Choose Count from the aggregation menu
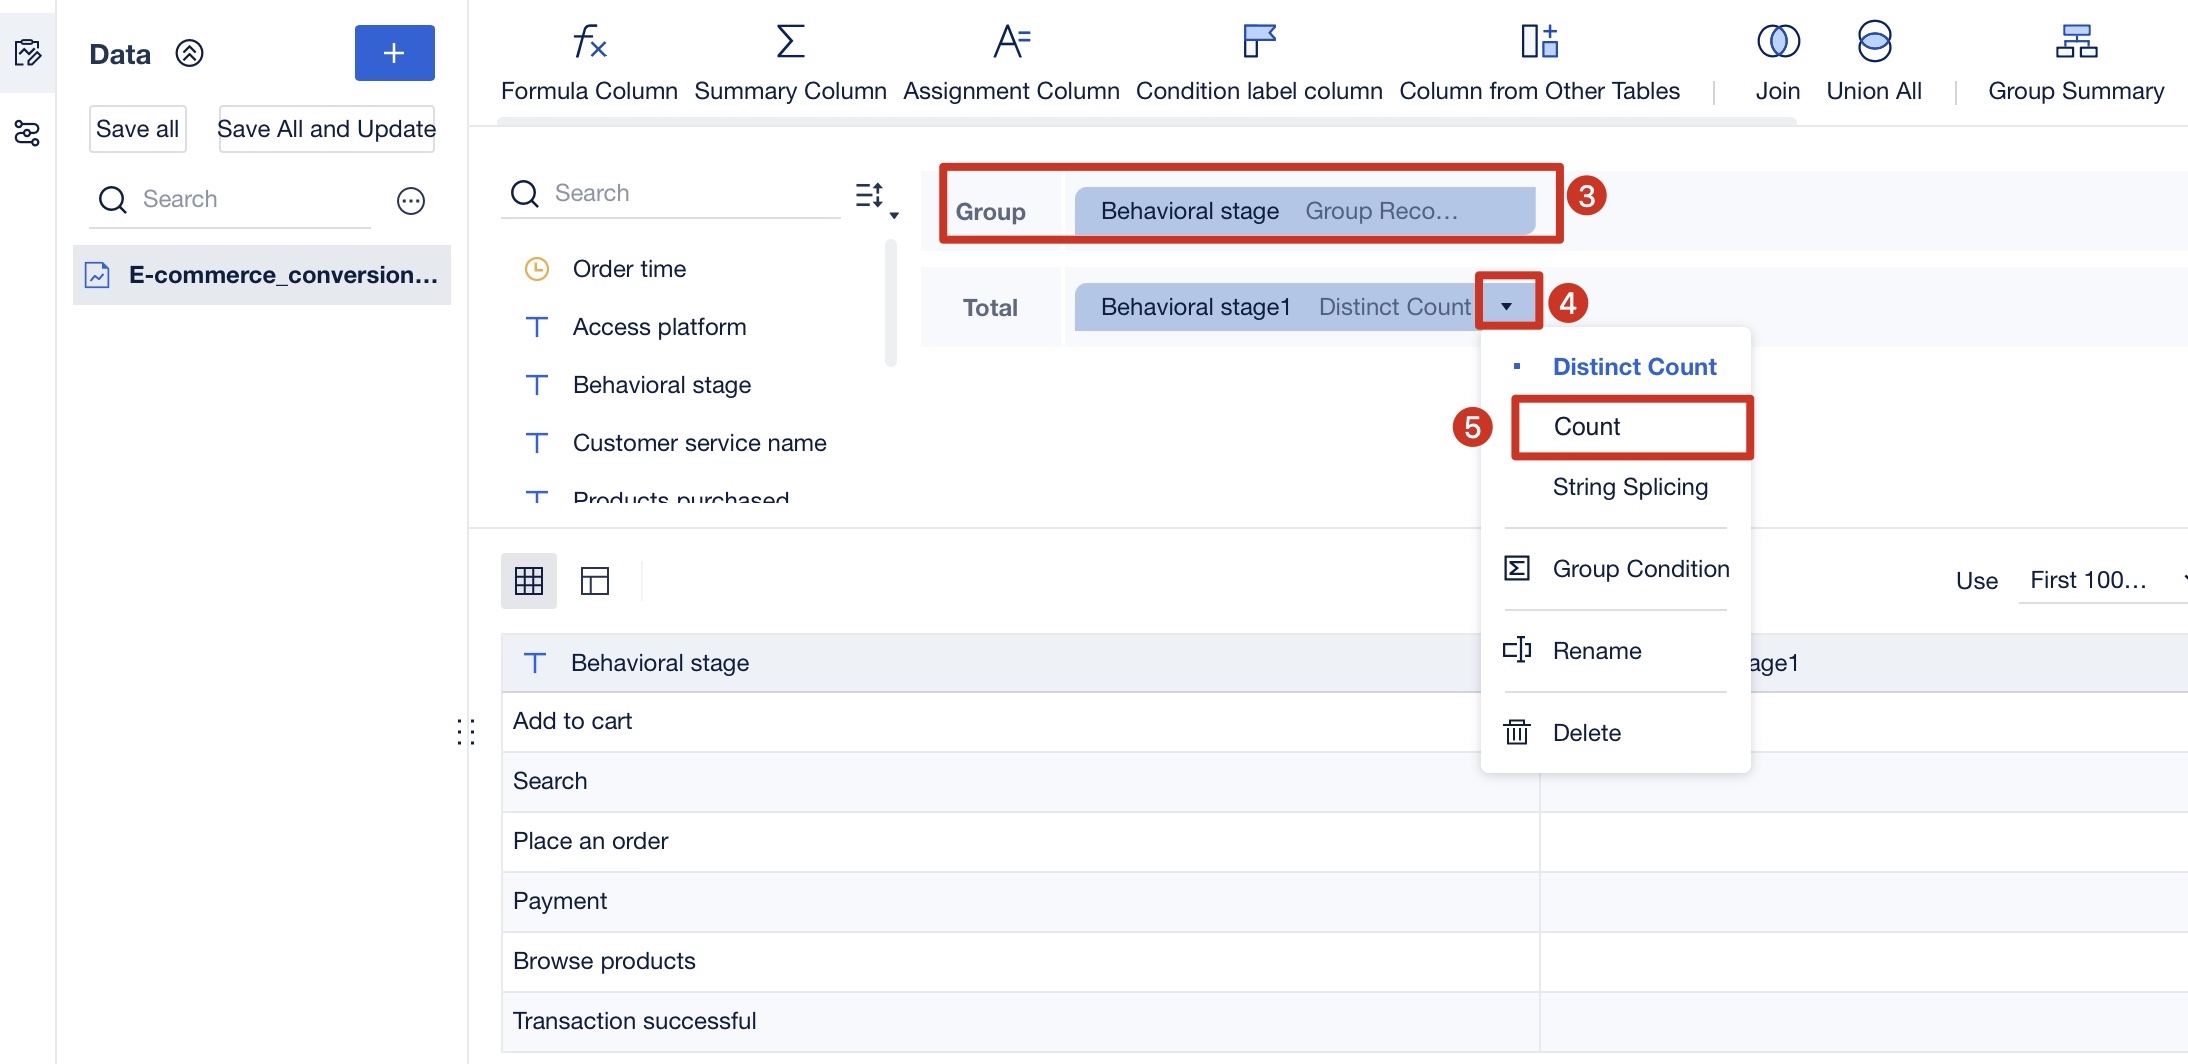Viewport: 2188px width, 1064px height. pos(1586,426)
